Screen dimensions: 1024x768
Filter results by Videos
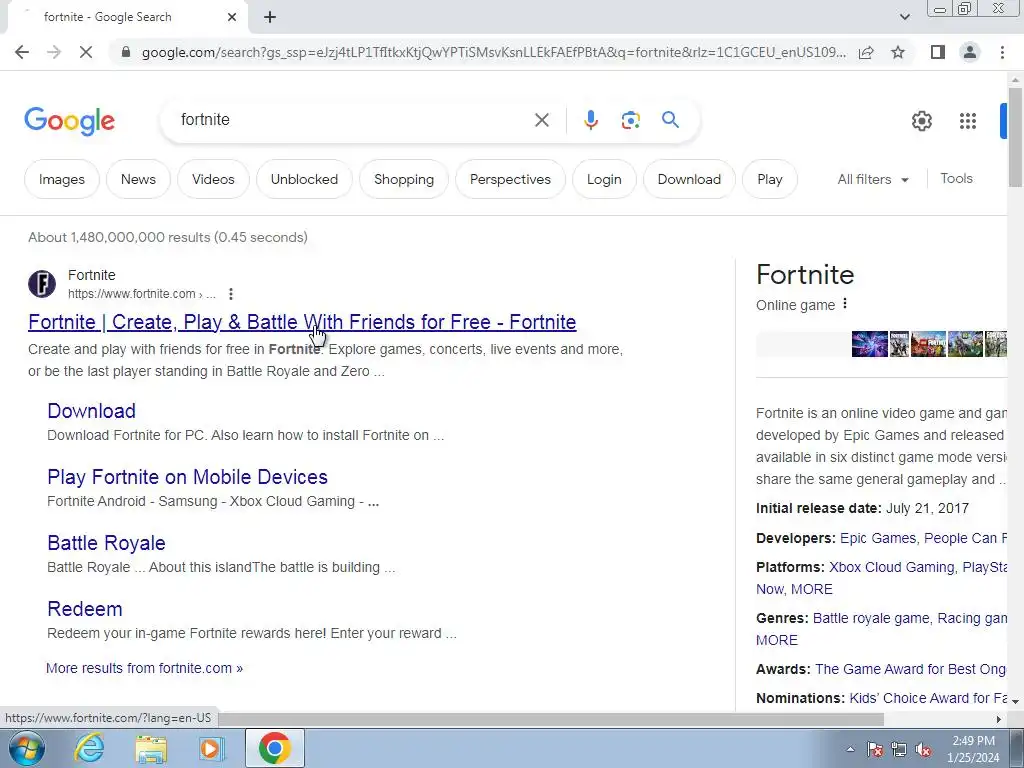click(x=213, y=179)
